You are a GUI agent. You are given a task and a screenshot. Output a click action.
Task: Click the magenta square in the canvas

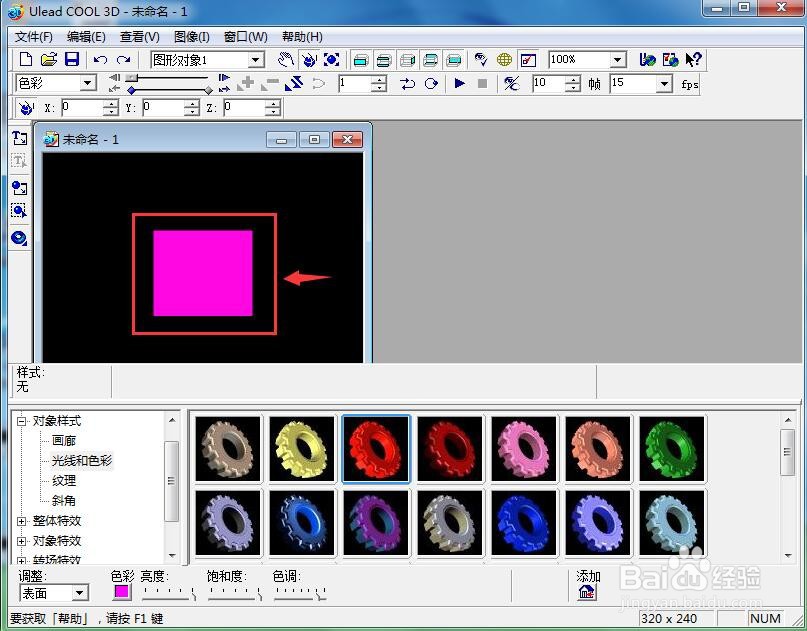tap(203, 273)
